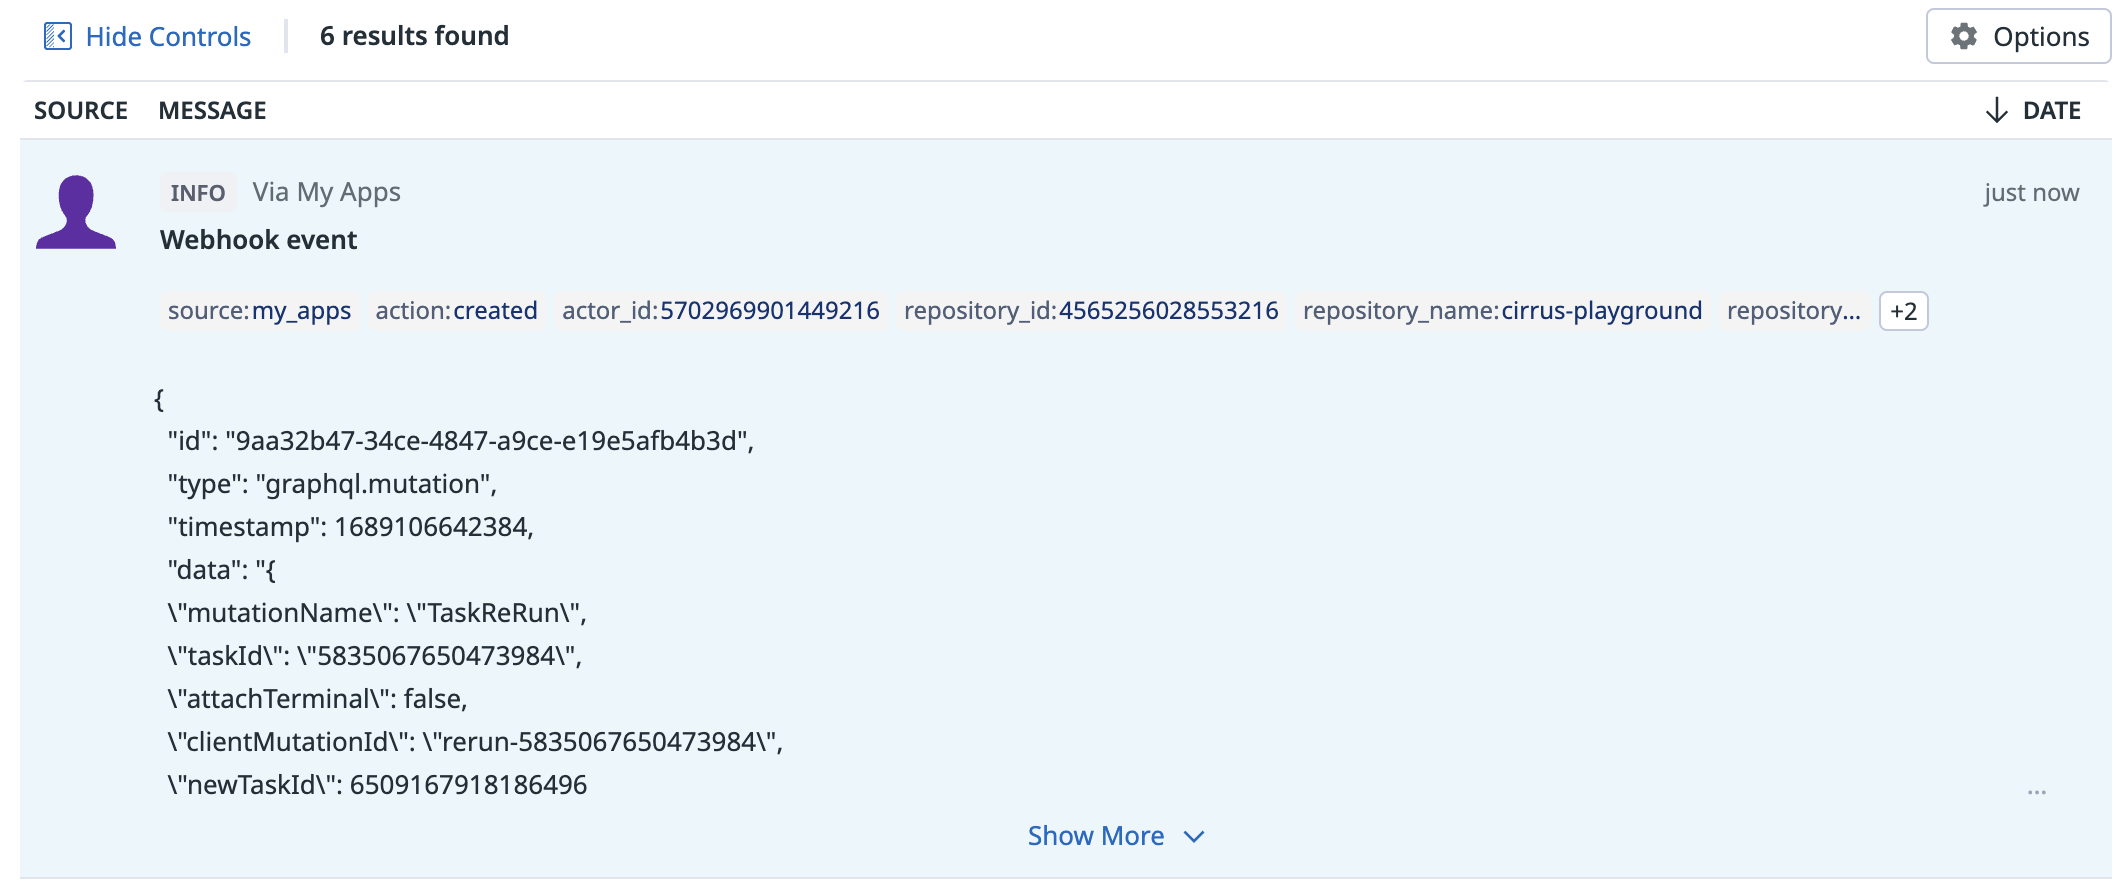Click the Show More chevron arrow
The width and height of the screenshot is (2124, 894).
(x=1194, y=837)
